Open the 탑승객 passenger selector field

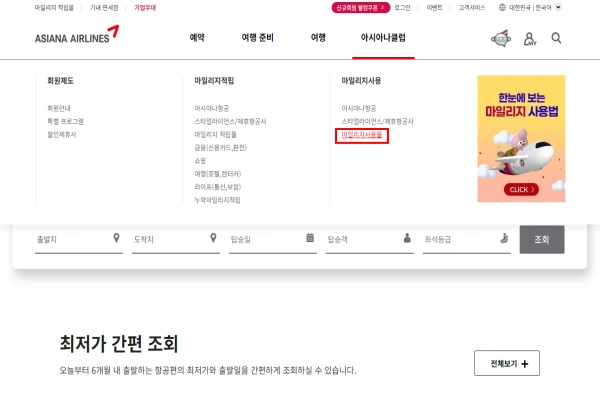pyautogui.click(x=370, y=240)
